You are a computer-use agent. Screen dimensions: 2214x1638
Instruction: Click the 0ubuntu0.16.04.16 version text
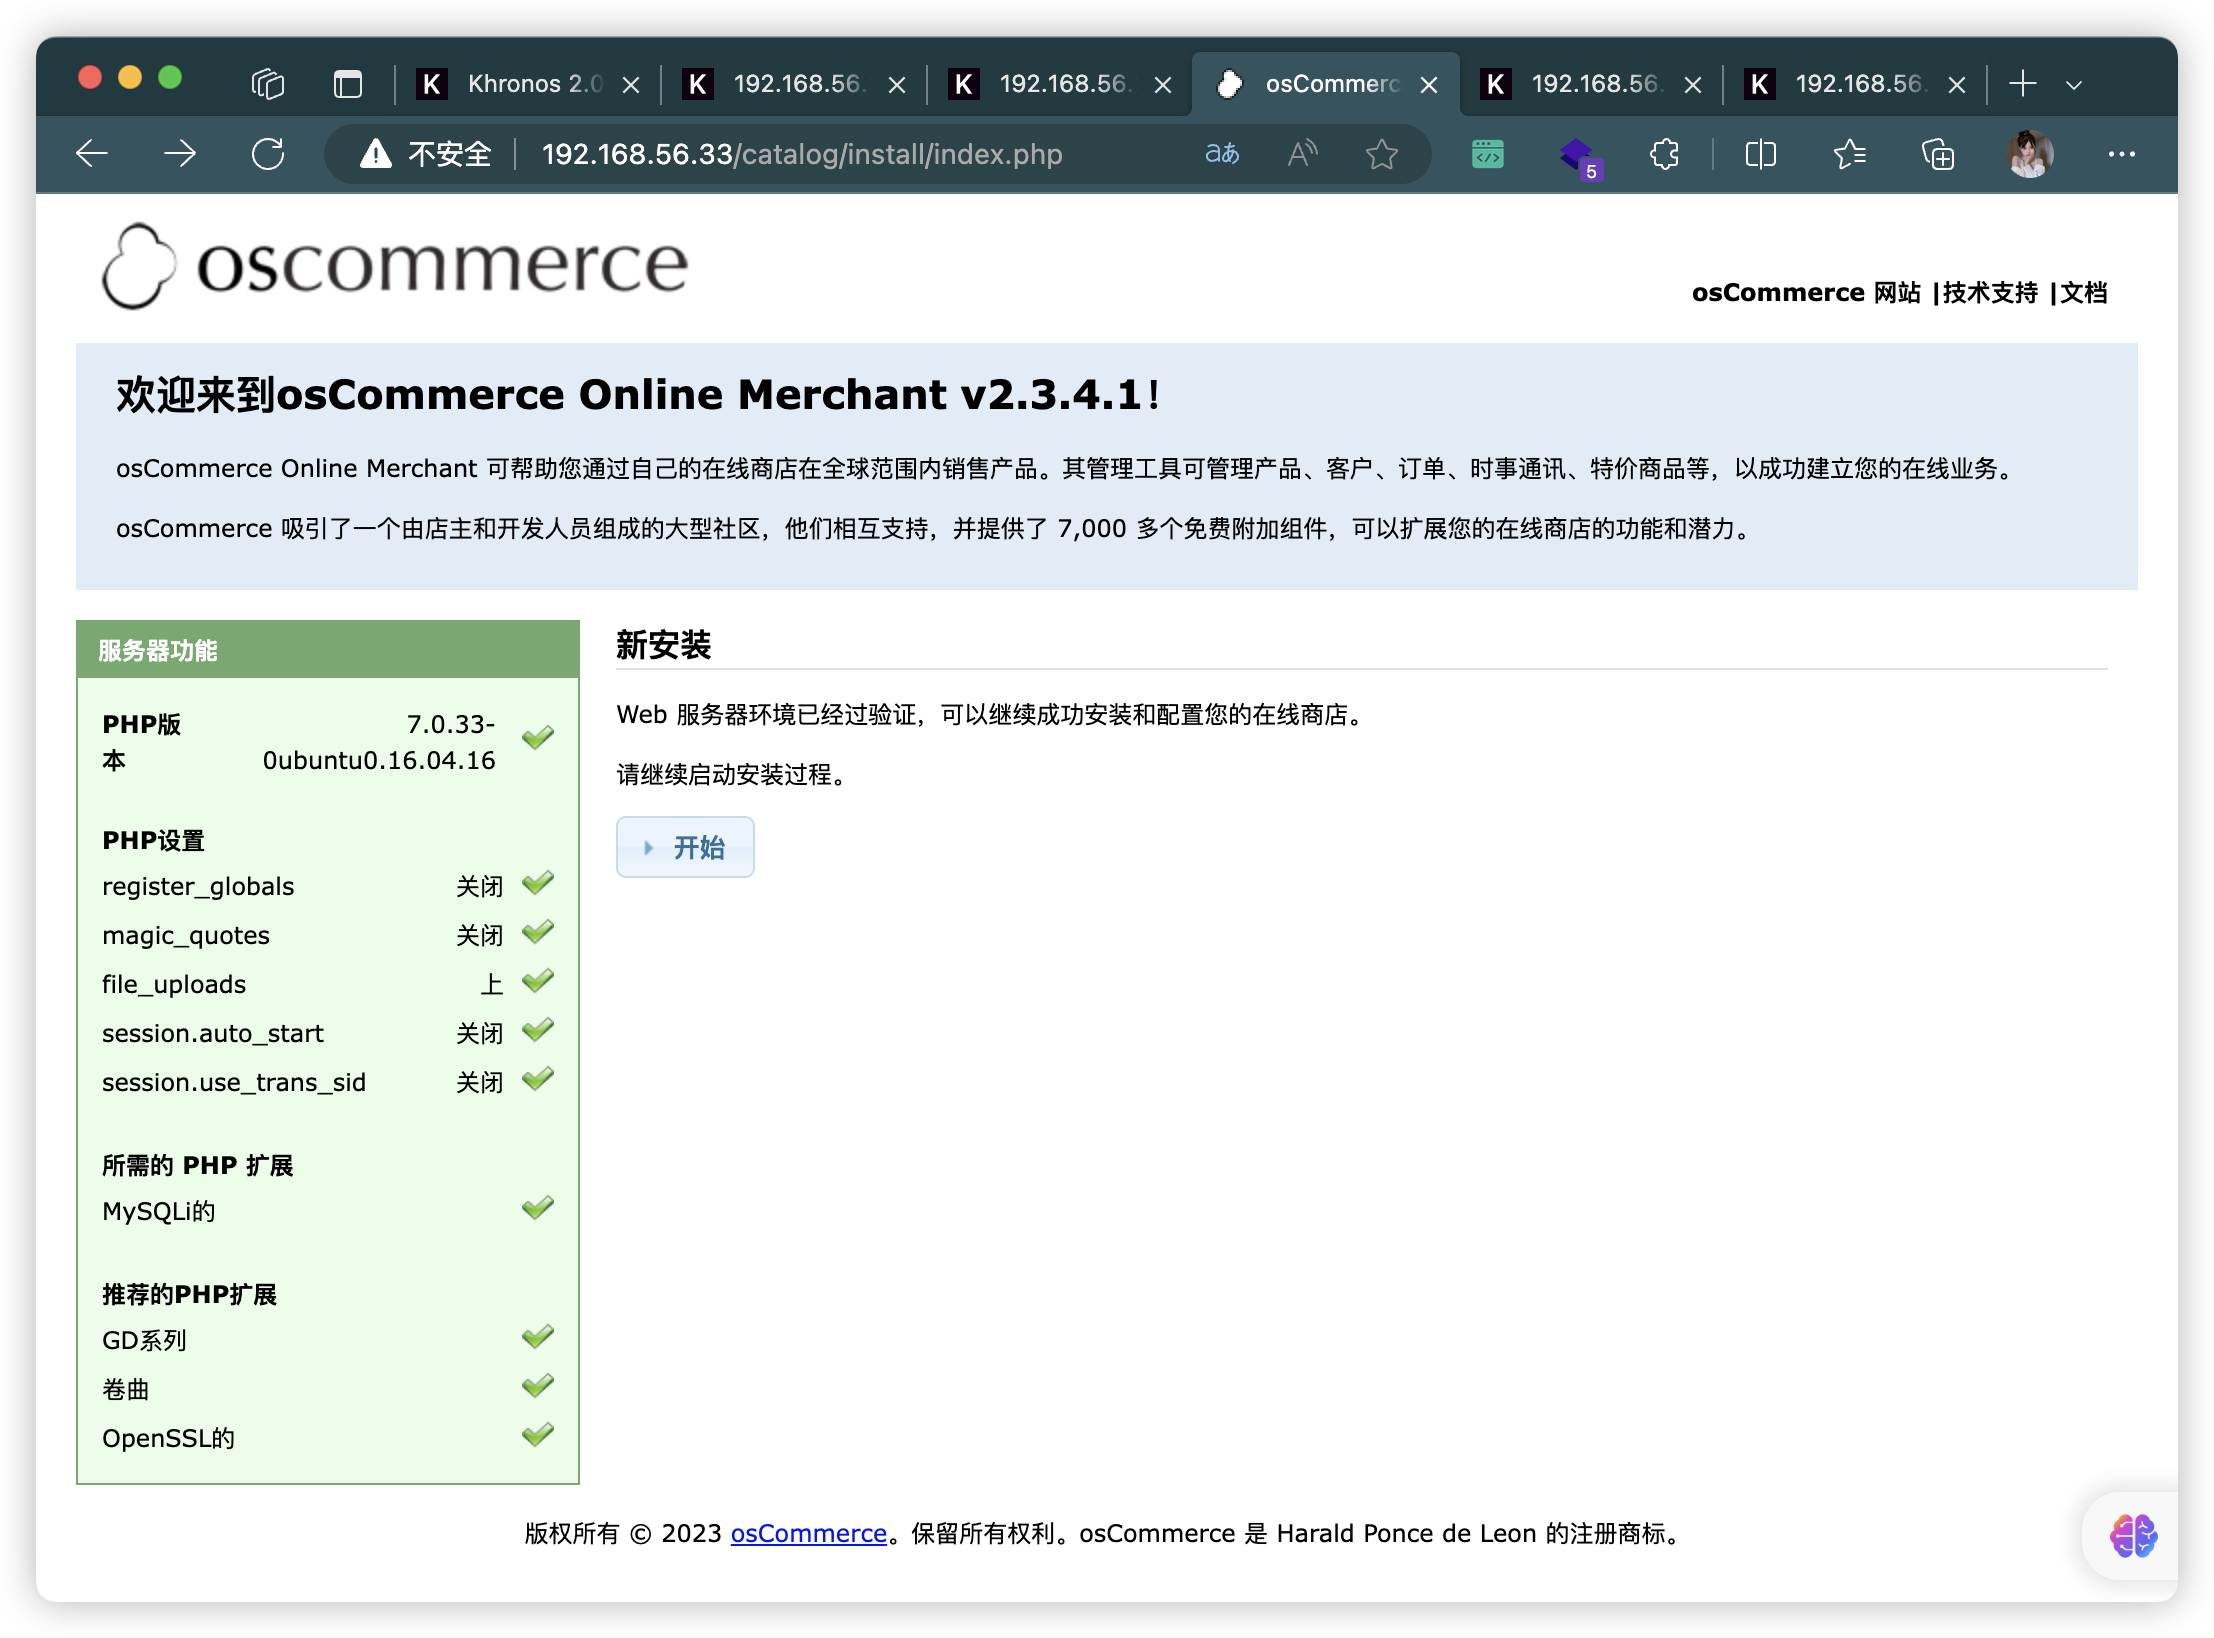[379, 760]
